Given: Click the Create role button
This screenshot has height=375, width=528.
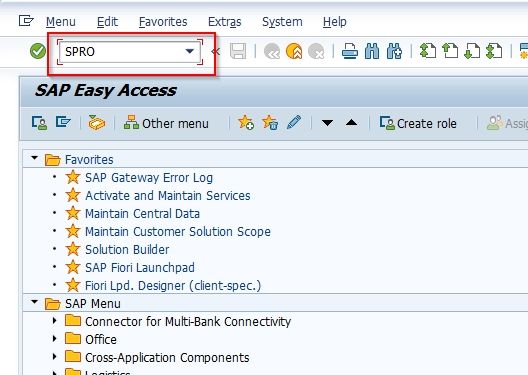Looking at the screenshot, I should click(418, 123).
